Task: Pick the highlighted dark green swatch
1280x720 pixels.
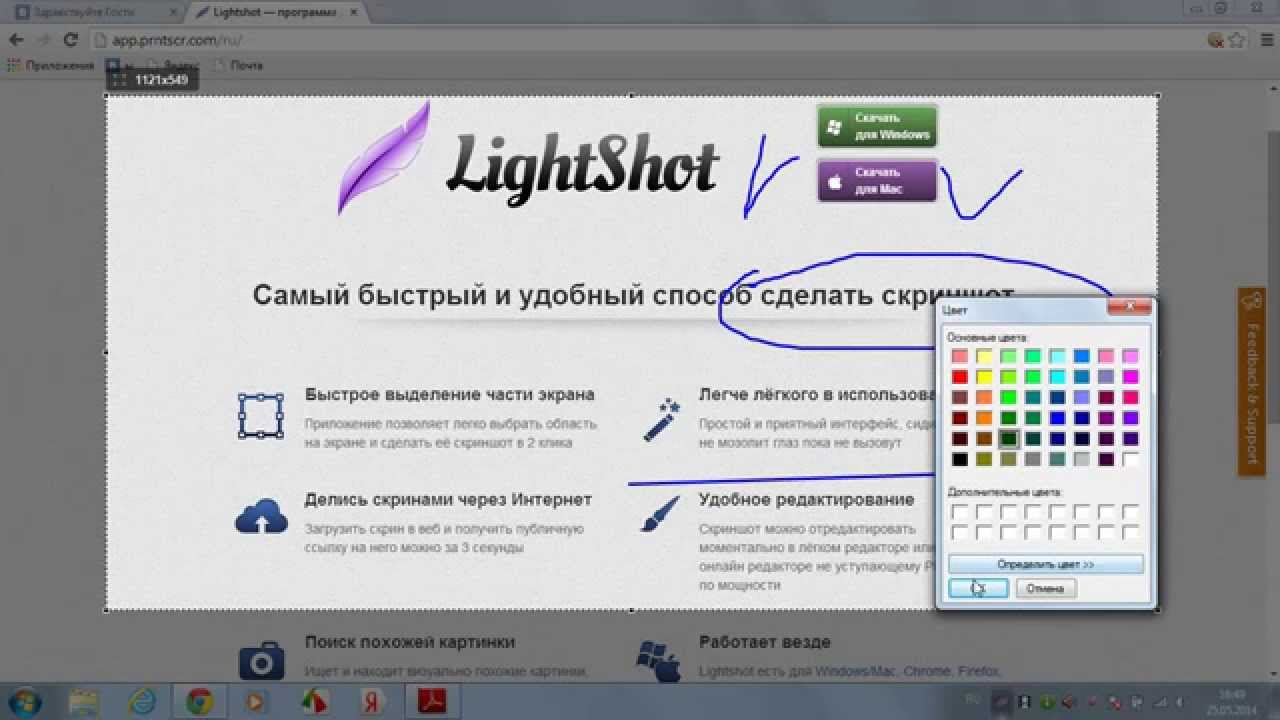Action: click(x=1009, y=439)
